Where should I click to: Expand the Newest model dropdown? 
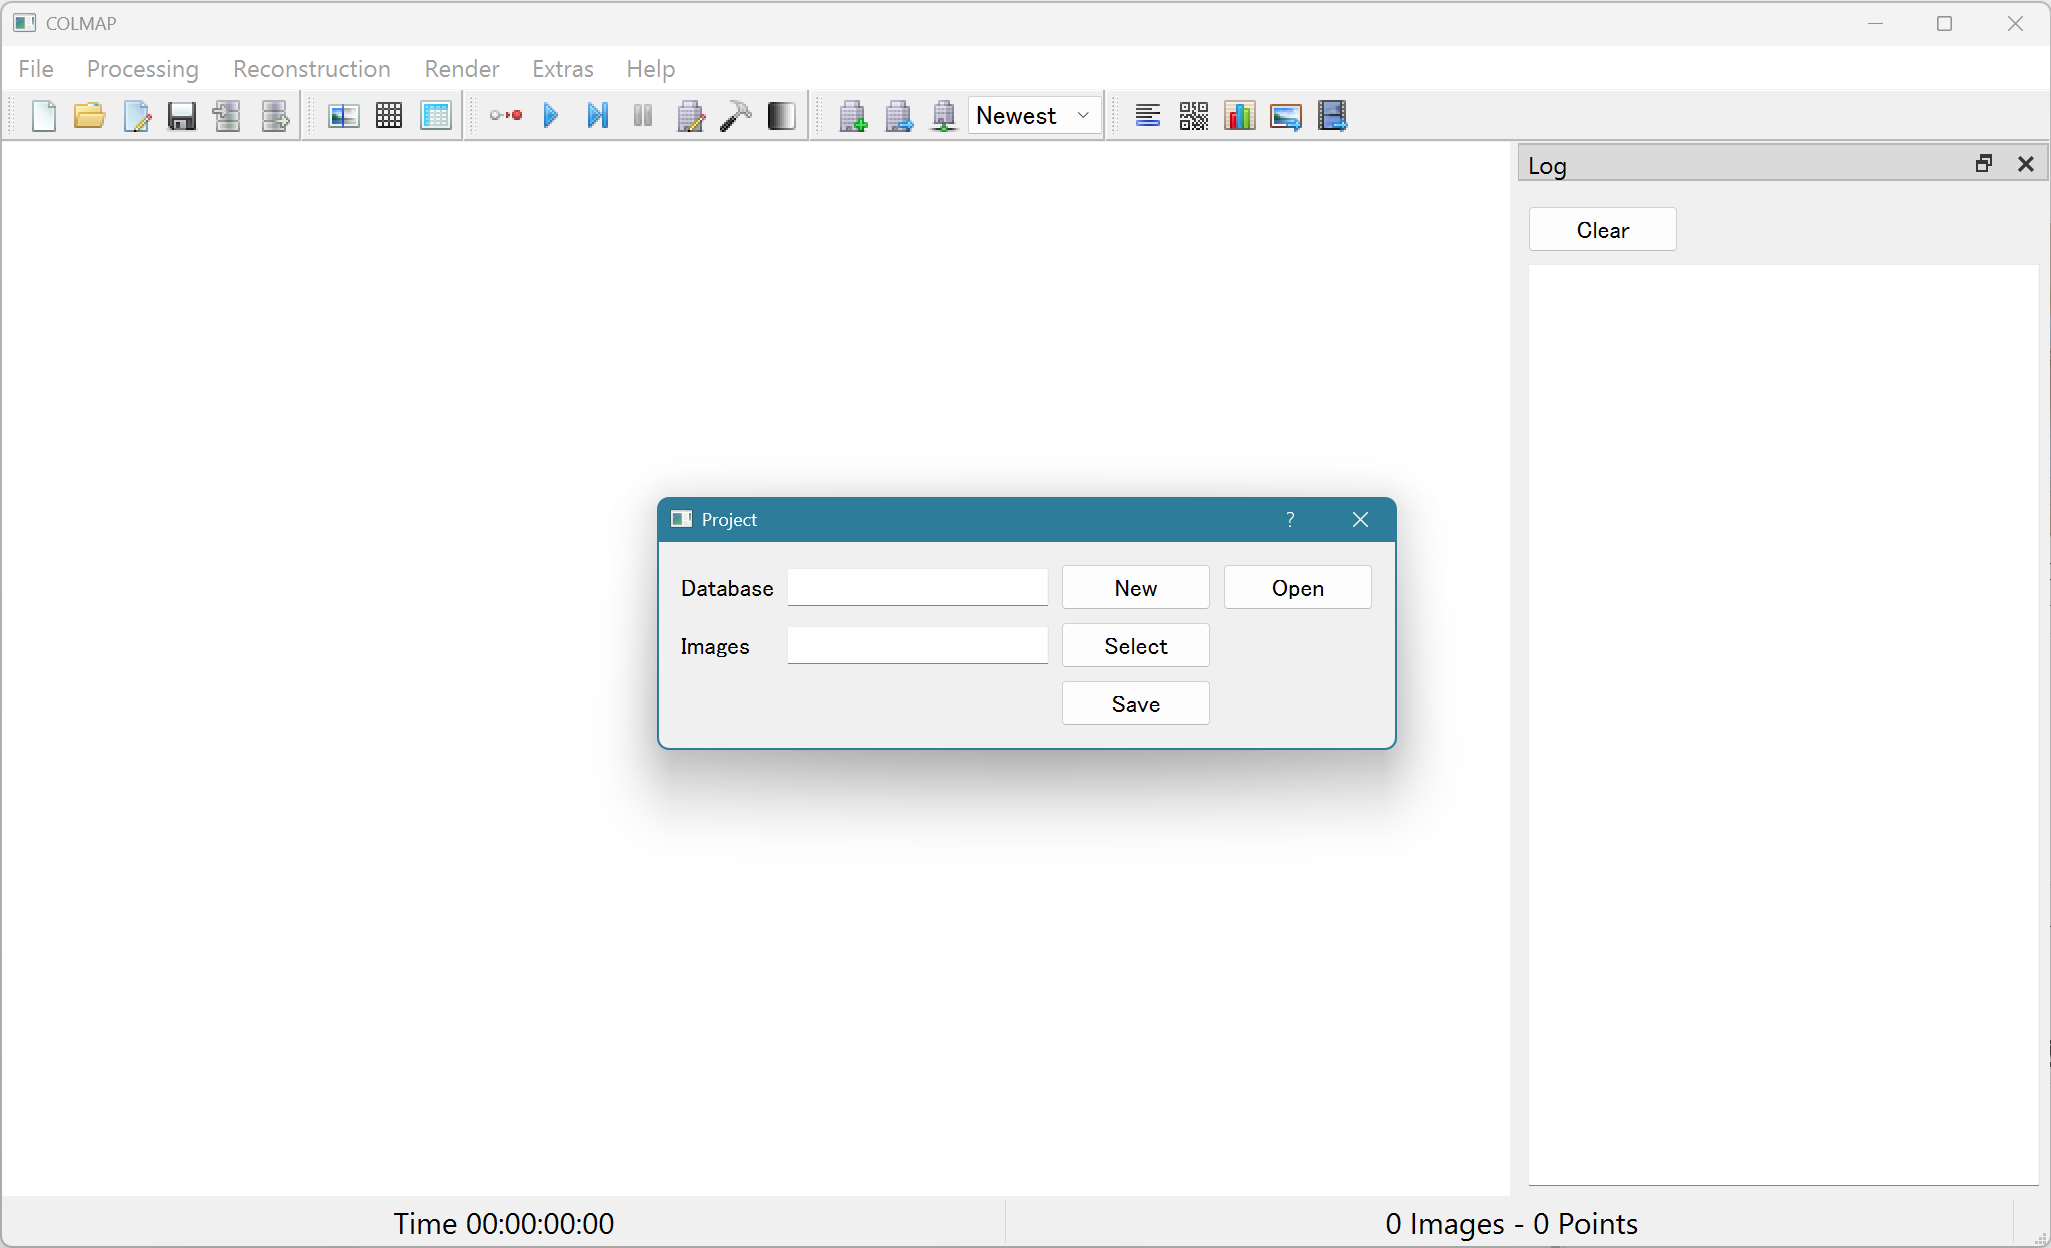tap(1034, 116)
